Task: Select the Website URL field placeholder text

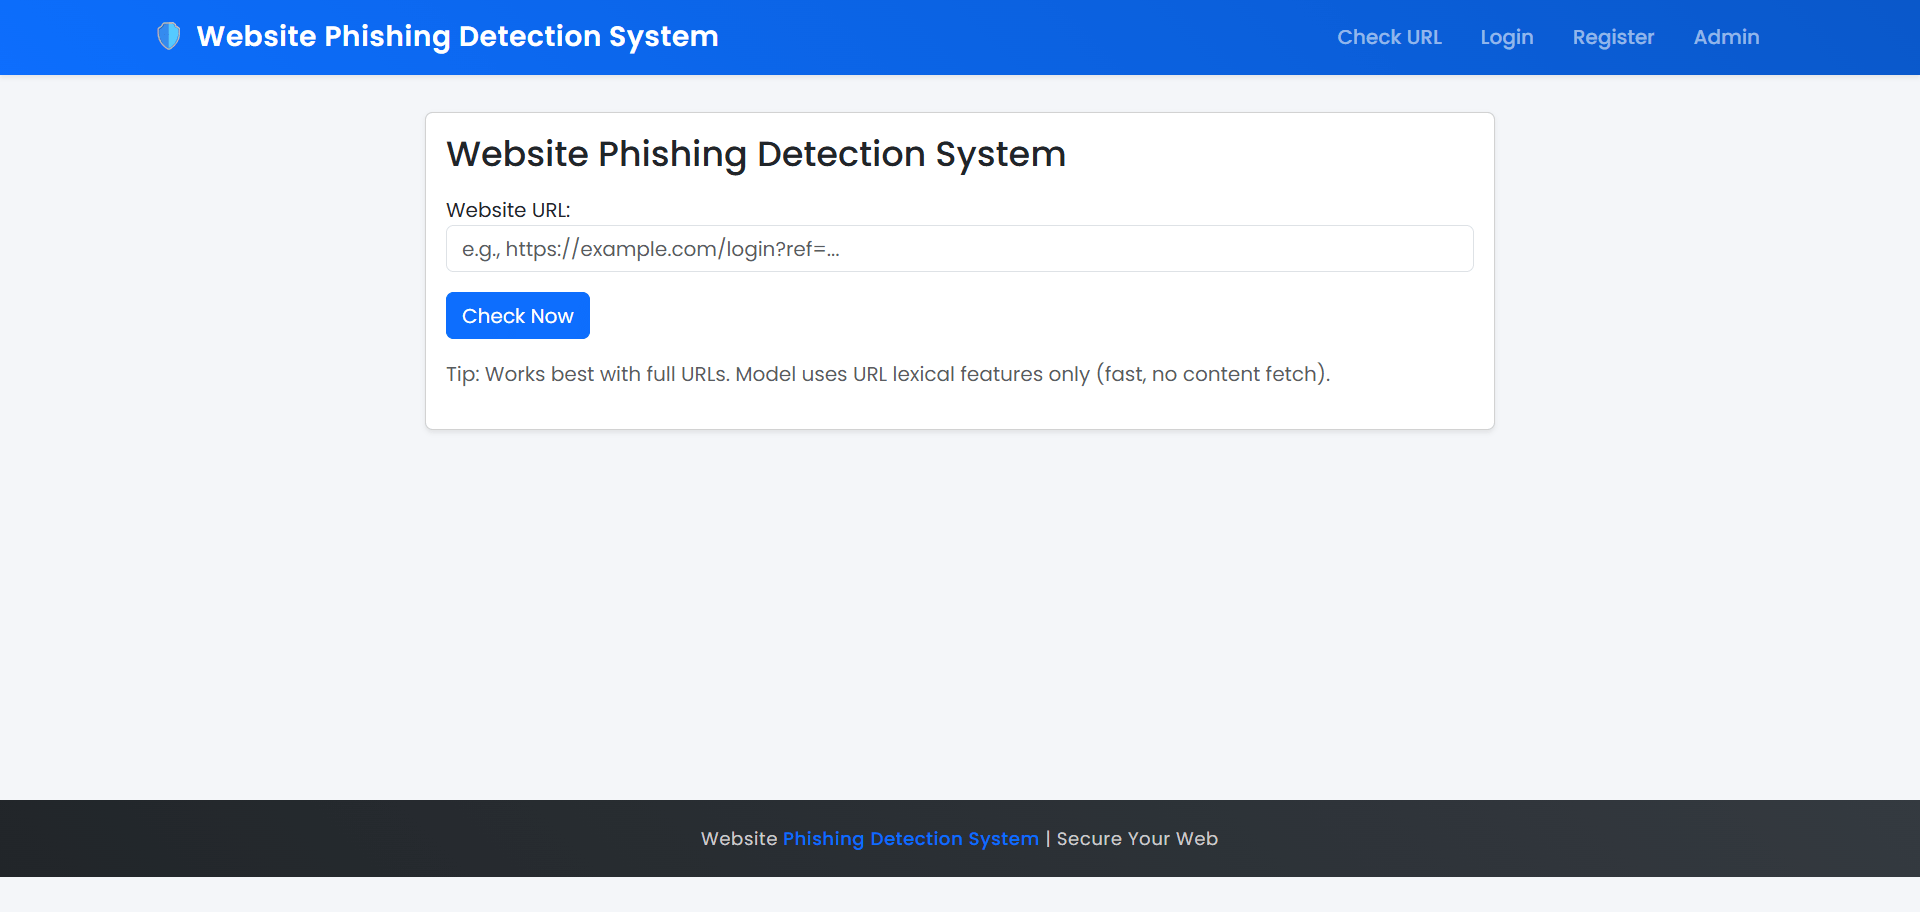Action: pos(651,248)
